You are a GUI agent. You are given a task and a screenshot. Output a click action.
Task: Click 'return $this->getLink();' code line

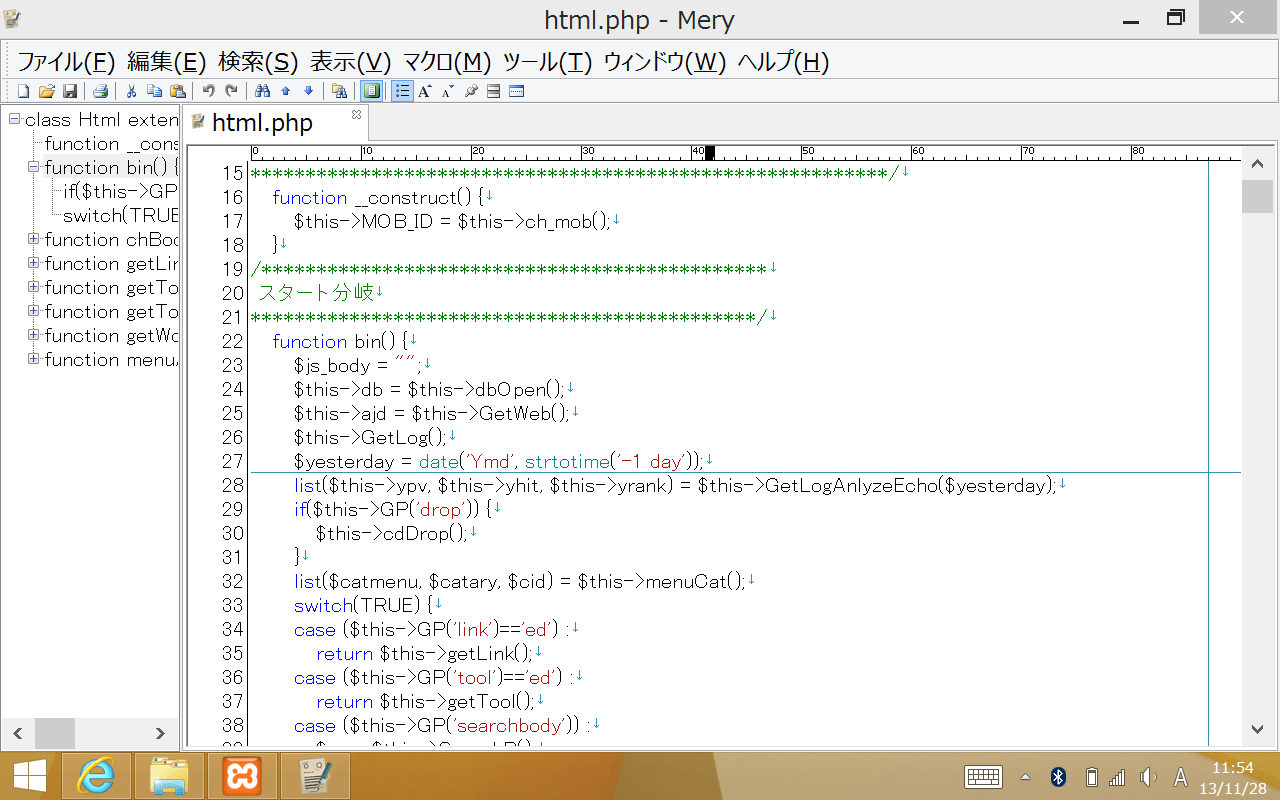(424, 653)
